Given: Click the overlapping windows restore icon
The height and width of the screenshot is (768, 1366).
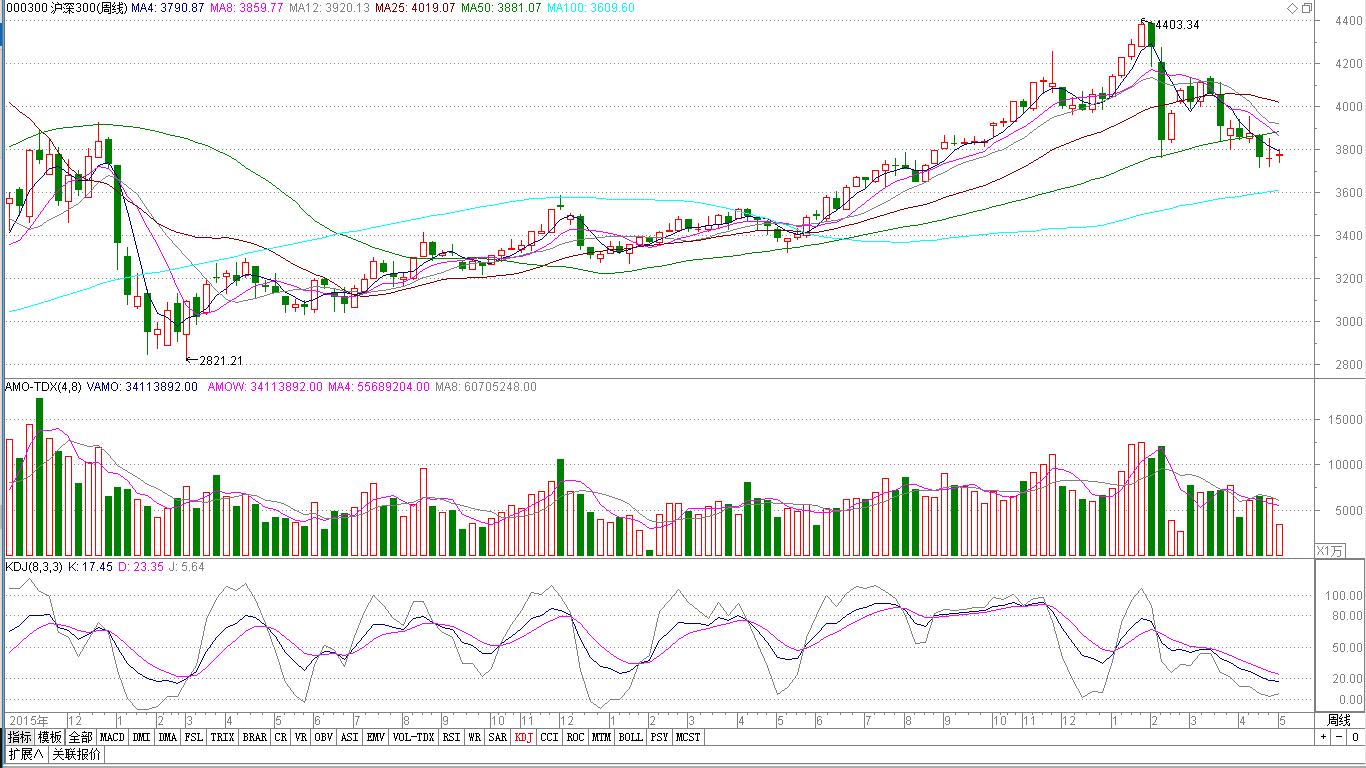Looking at the screenshot, I should point(1307,8).
